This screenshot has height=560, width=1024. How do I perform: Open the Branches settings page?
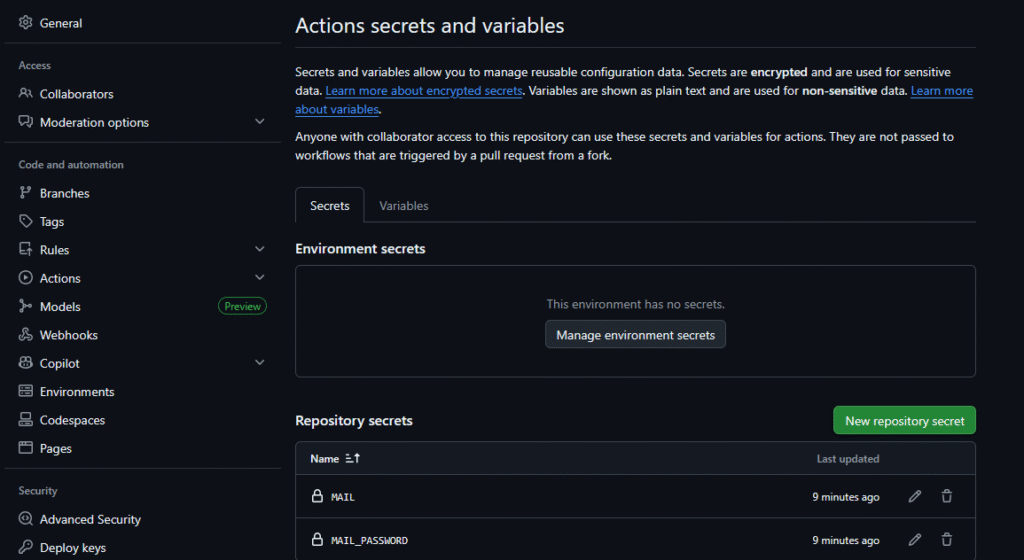click(64, 193)
